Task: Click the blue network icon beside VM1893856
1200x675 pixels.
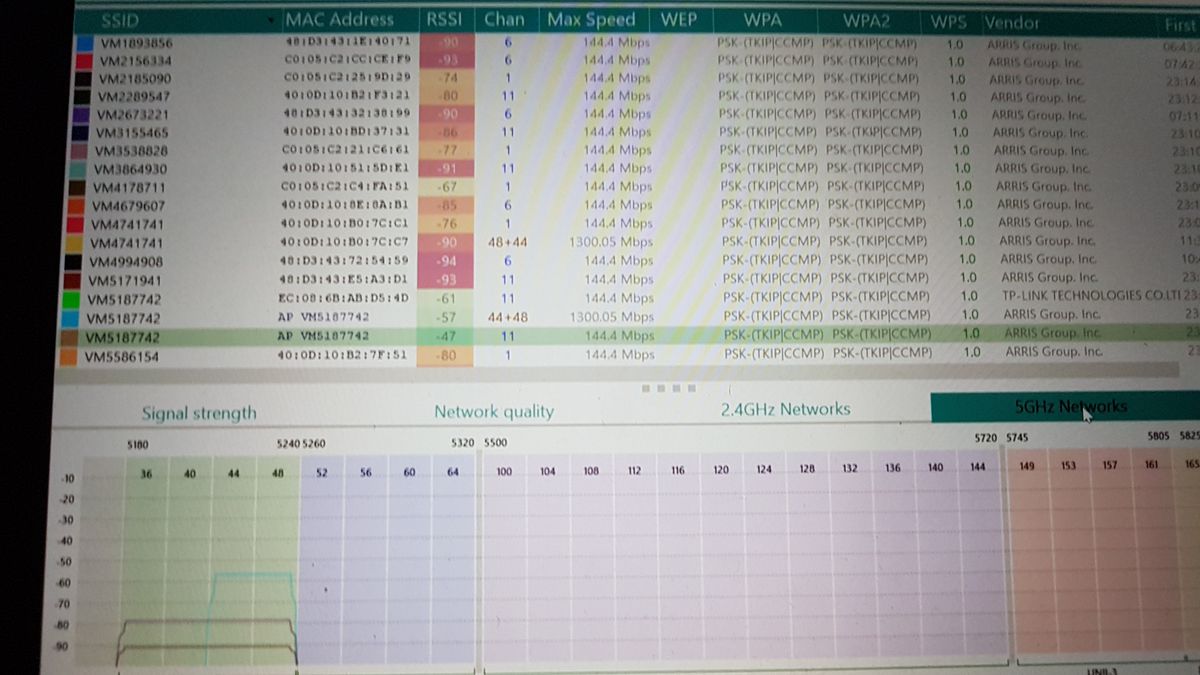Action: 80,44
